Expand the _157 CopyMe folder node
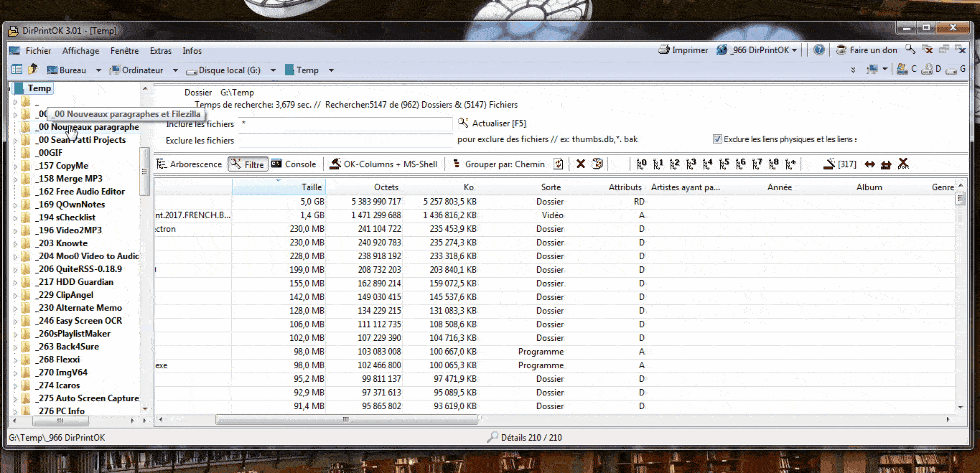This screenshot has height=473, width=980. 16,166
